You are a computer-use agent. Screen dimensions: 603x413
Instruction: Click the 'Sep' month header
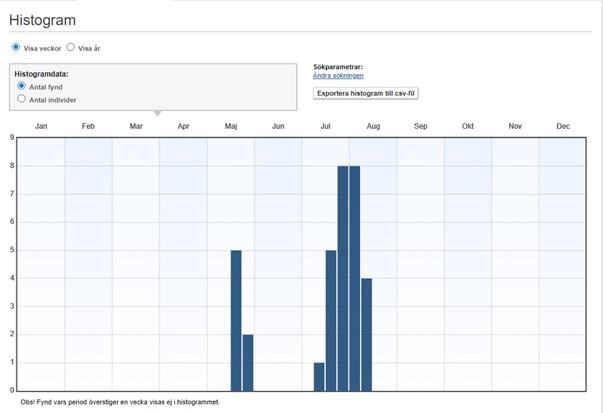(420, 126)
